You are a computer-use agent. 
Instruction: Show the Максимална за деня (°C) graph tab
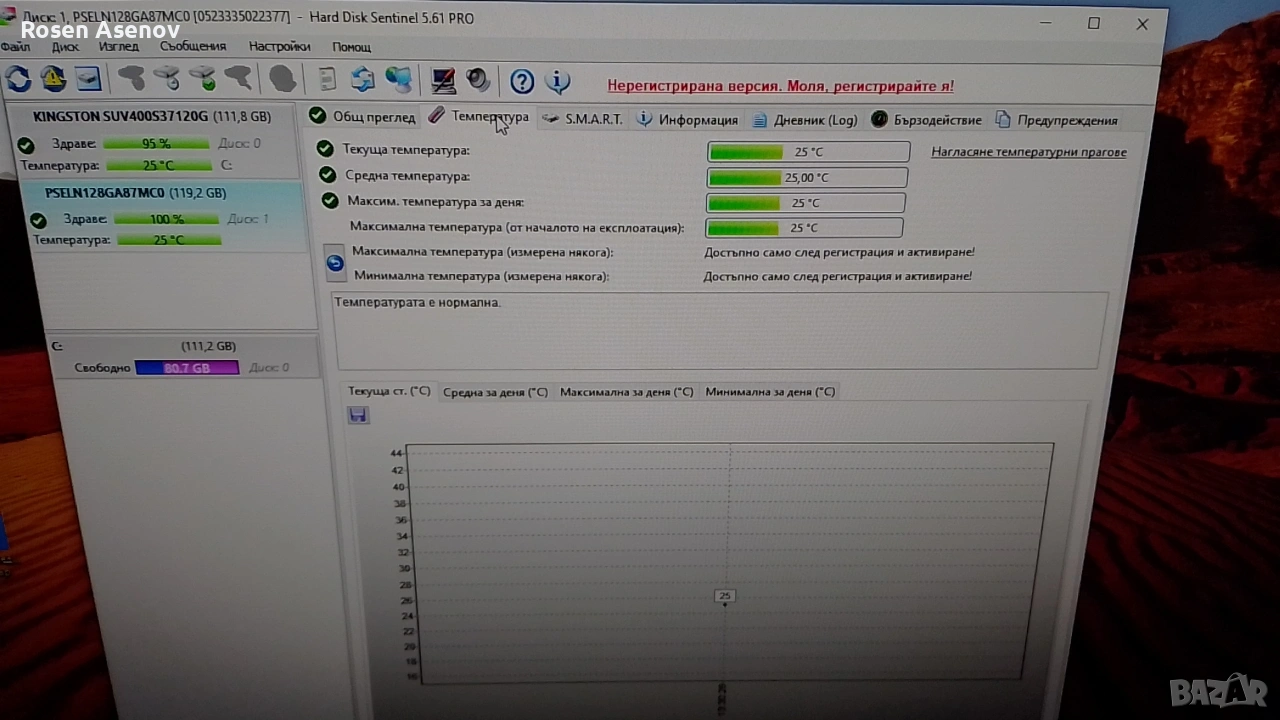click(x=626, y=392)
